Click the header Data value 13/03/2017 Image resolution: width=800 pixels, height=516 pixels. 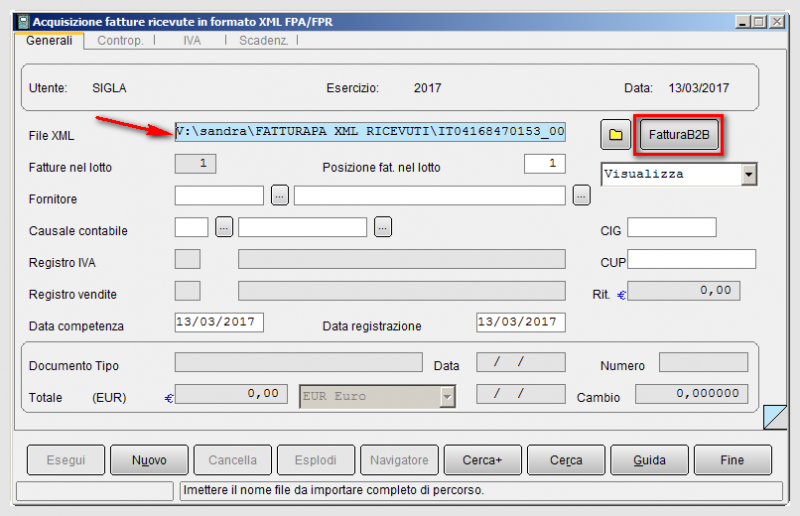coord(699,88)
